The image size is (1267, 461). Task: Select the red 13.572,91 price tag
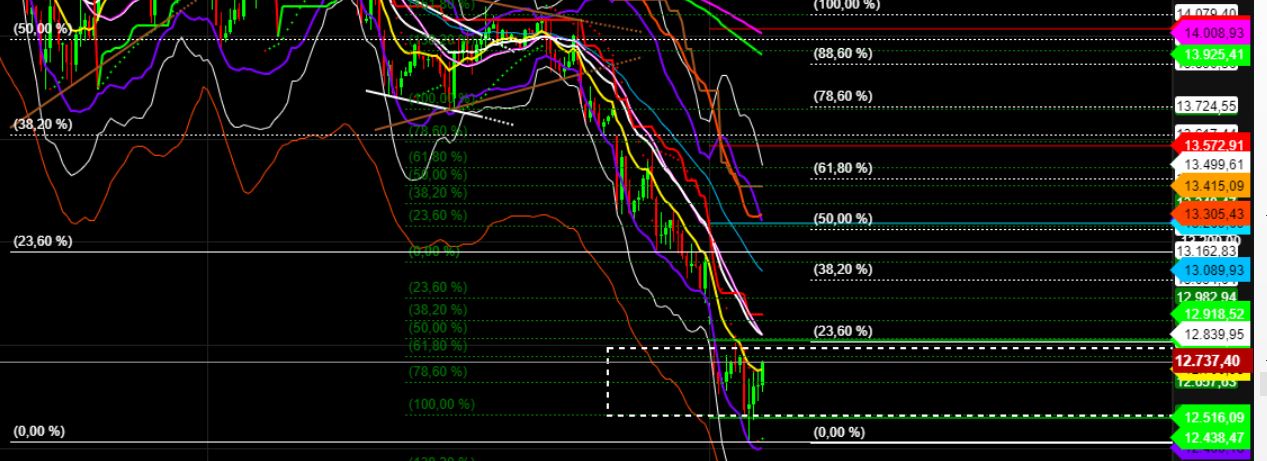[x=1209, y=146]
